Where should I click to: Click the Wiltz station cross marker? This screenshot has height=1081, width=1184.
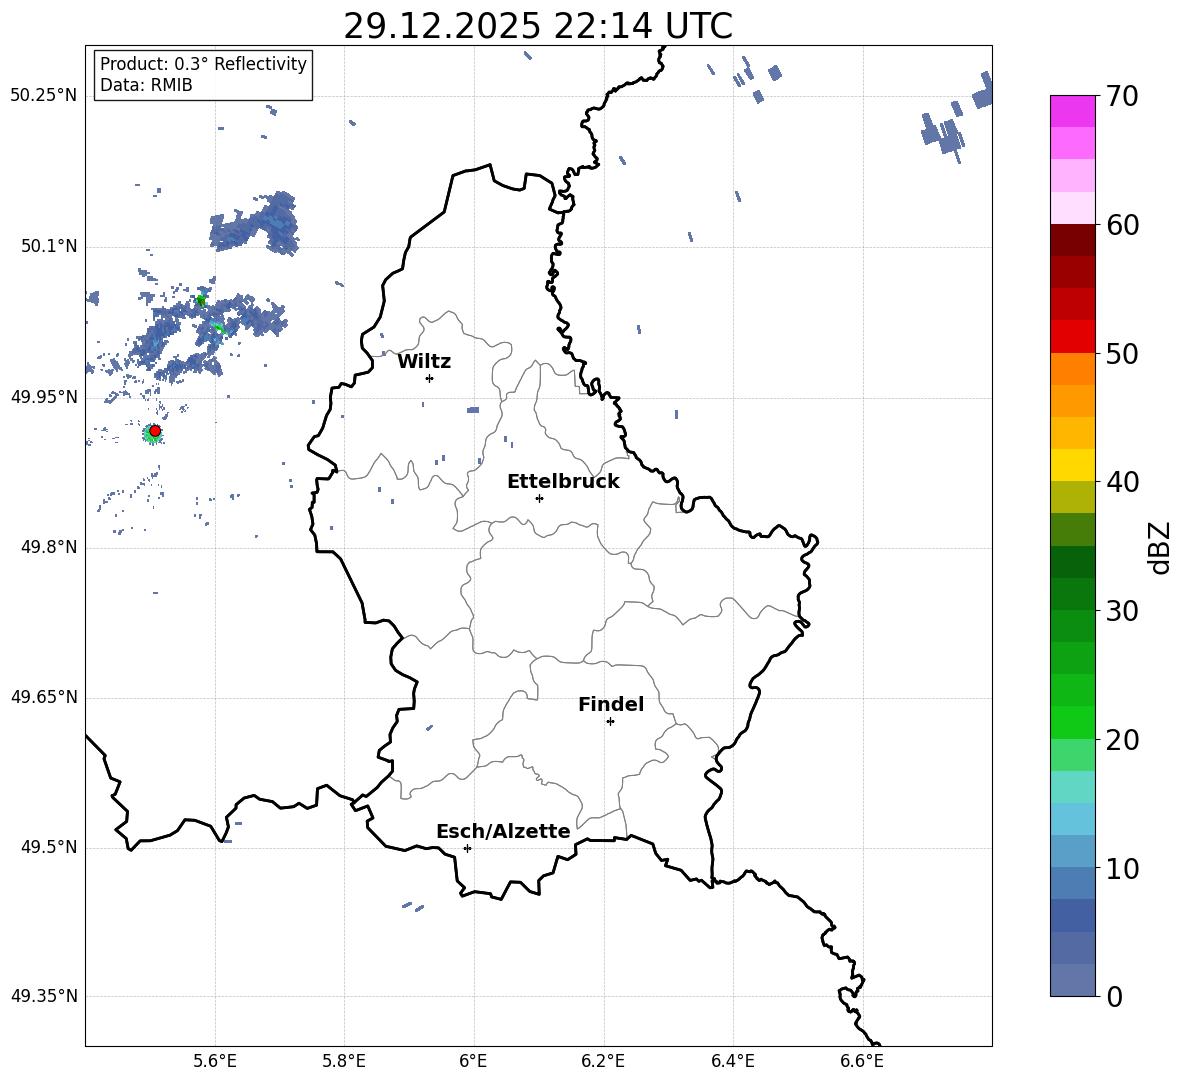(x=430, y=378)
